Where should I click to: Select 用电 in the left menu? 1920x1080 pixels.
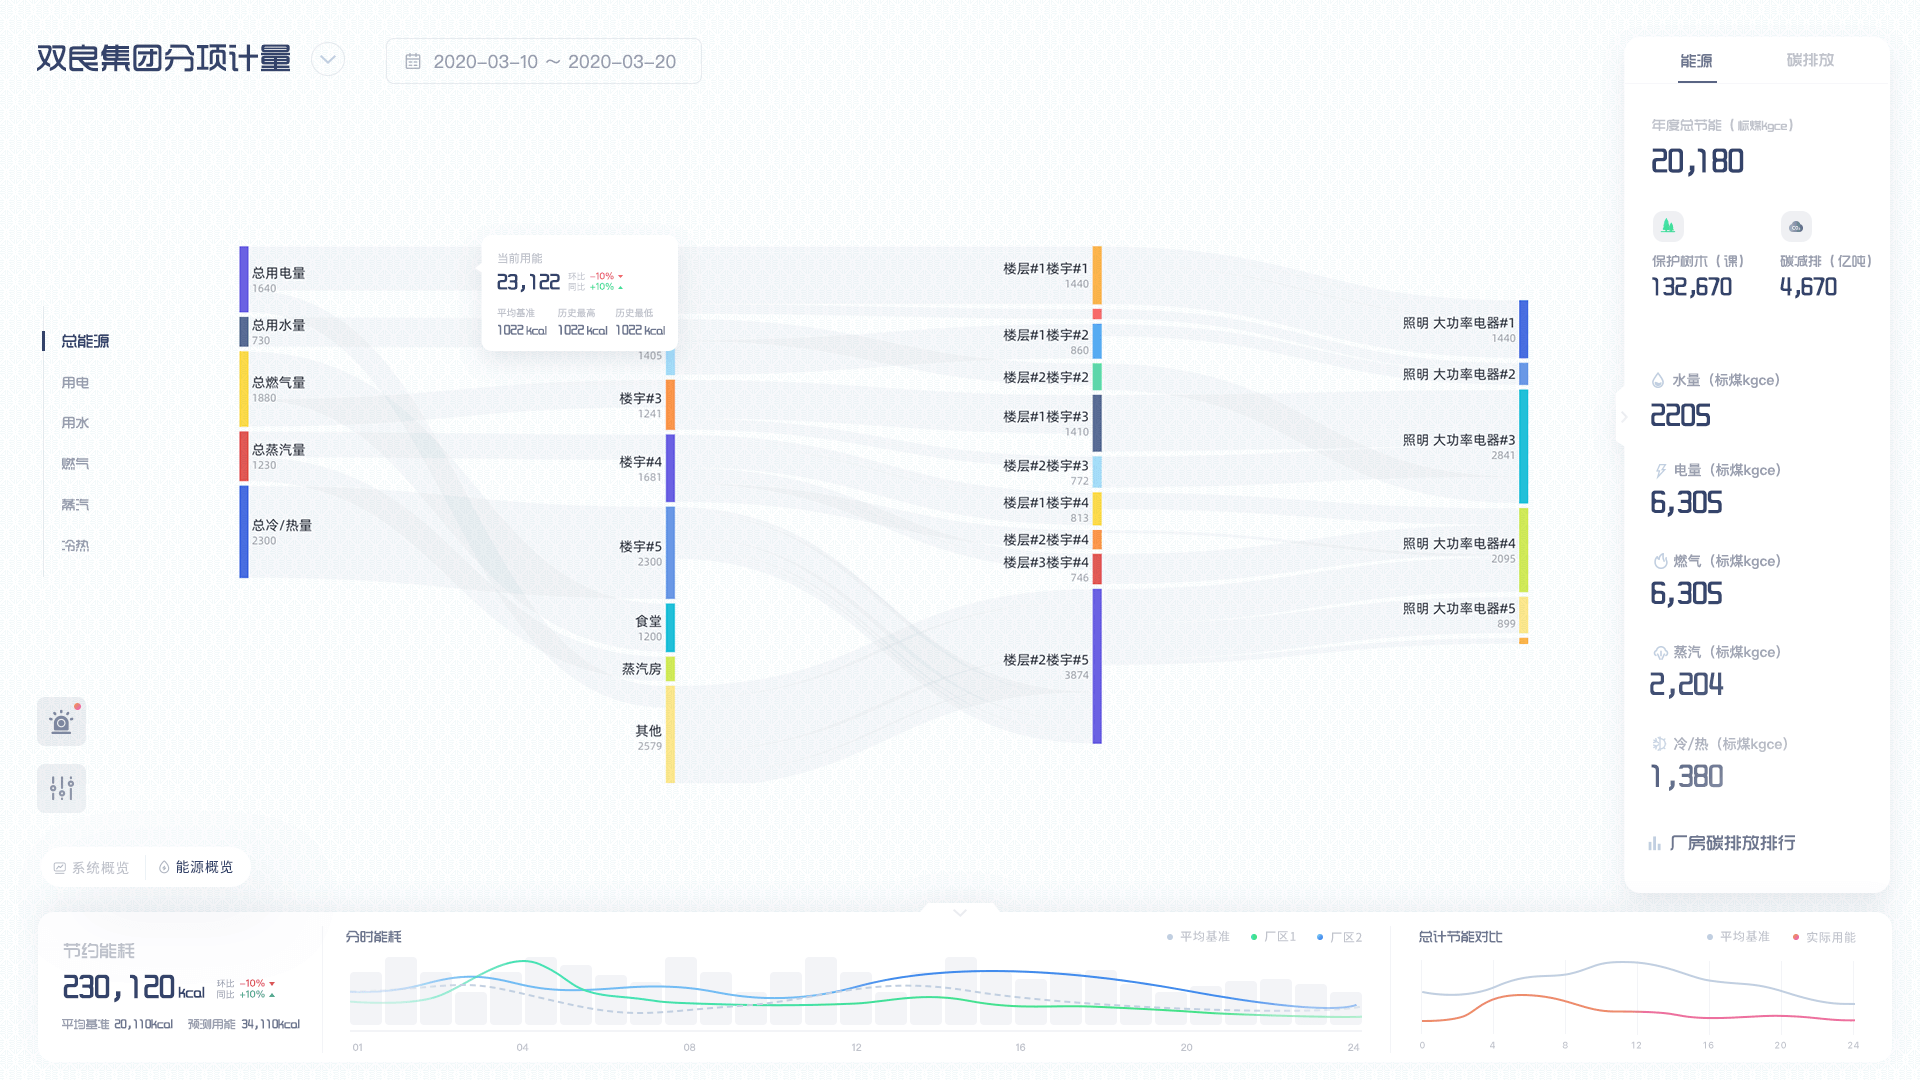75,383
